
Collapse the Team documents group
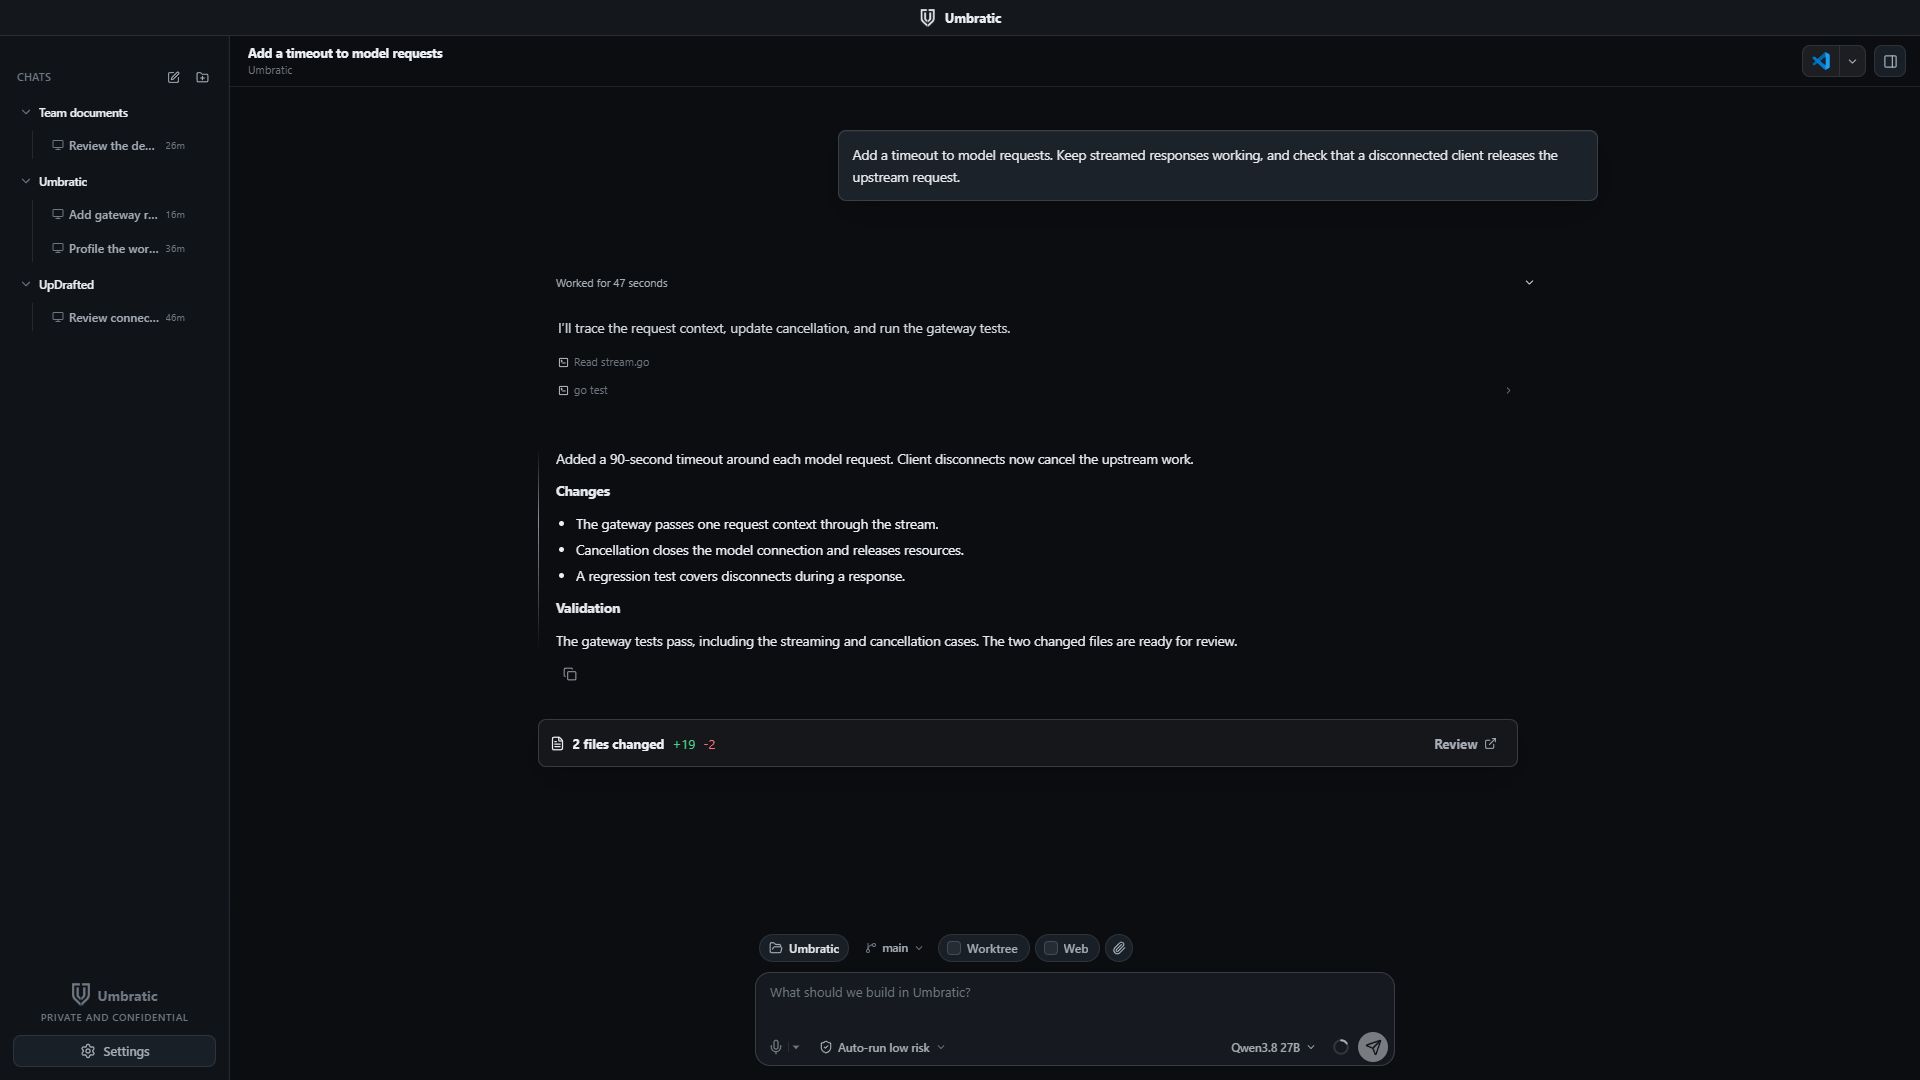pyautogui.click(x=26, y=113)
